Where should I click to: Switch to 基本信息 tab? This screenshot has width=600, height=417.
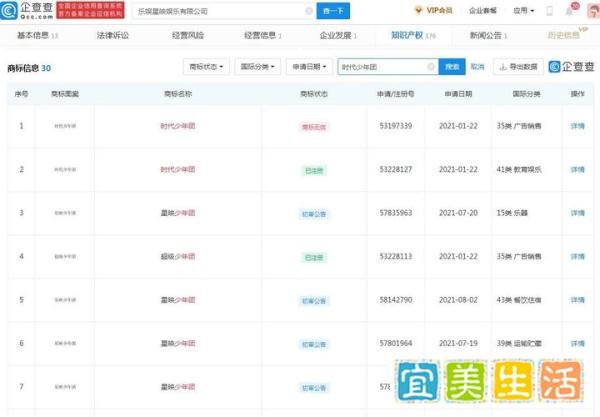37,36
